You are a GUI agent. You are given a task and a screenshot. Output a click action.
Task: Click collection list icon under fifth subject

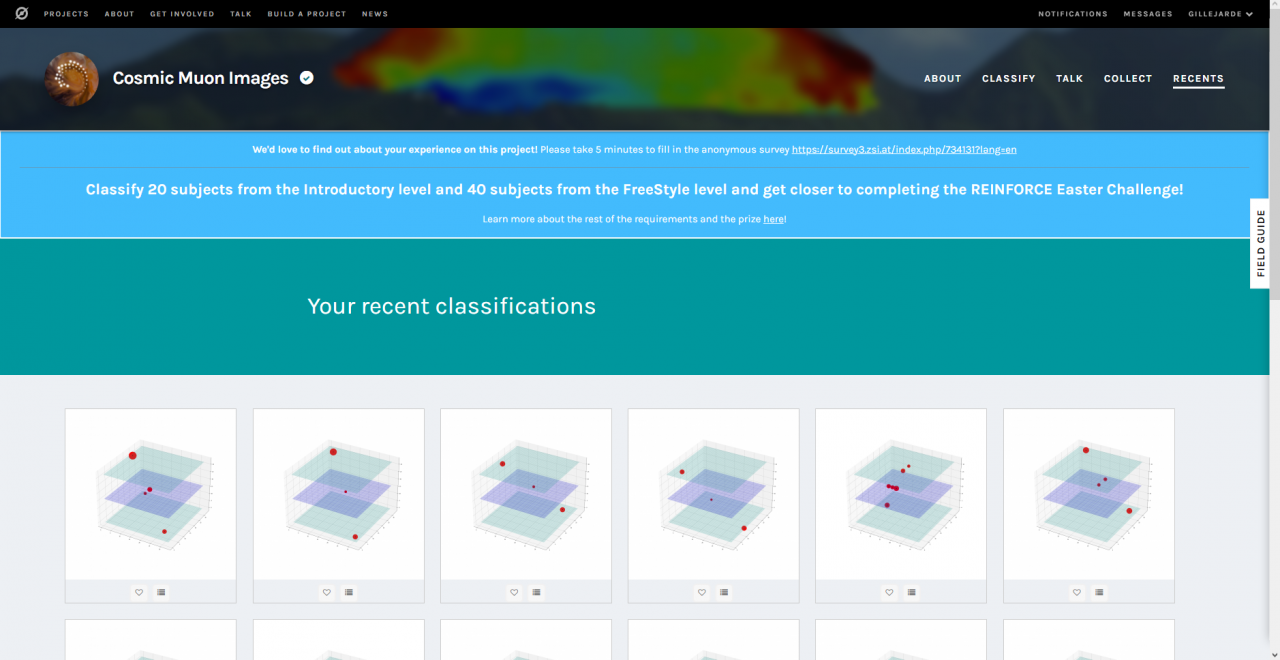pyautogui.click(x=912, y=592)
